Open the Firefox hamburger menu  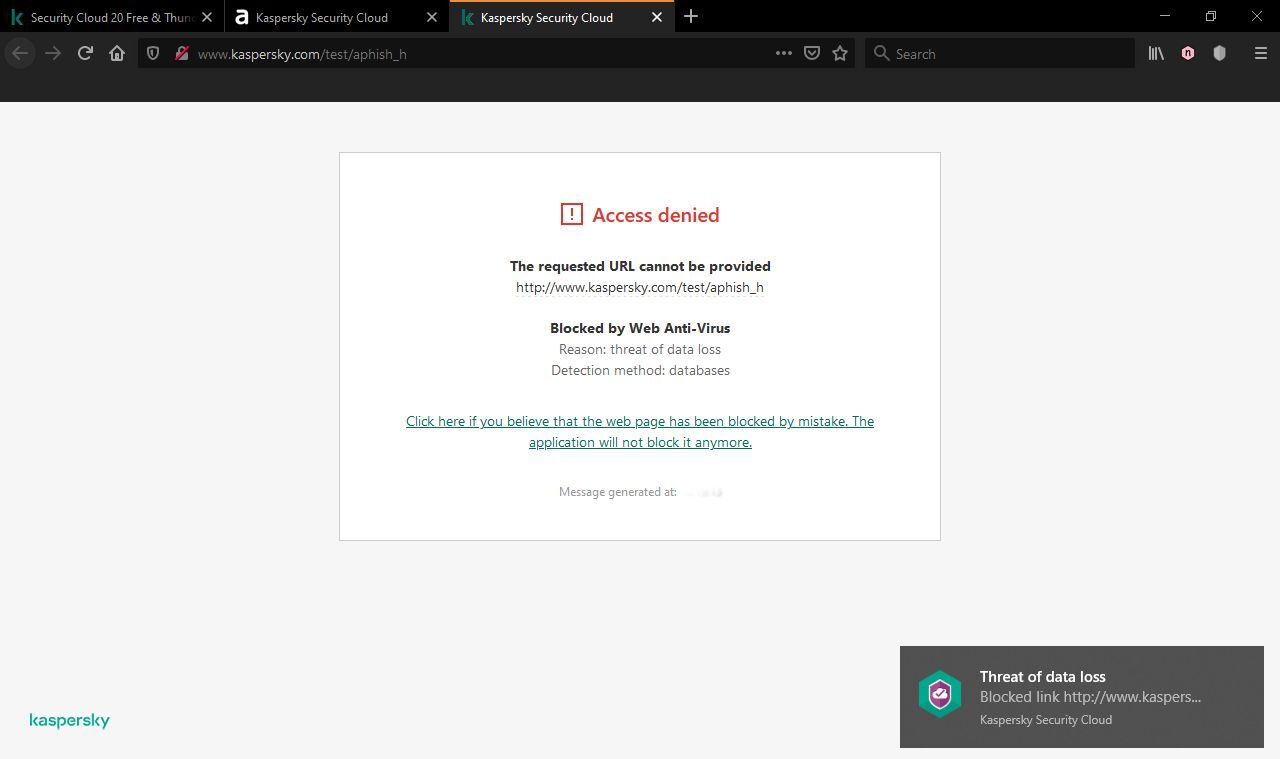tap(1260, 54)
